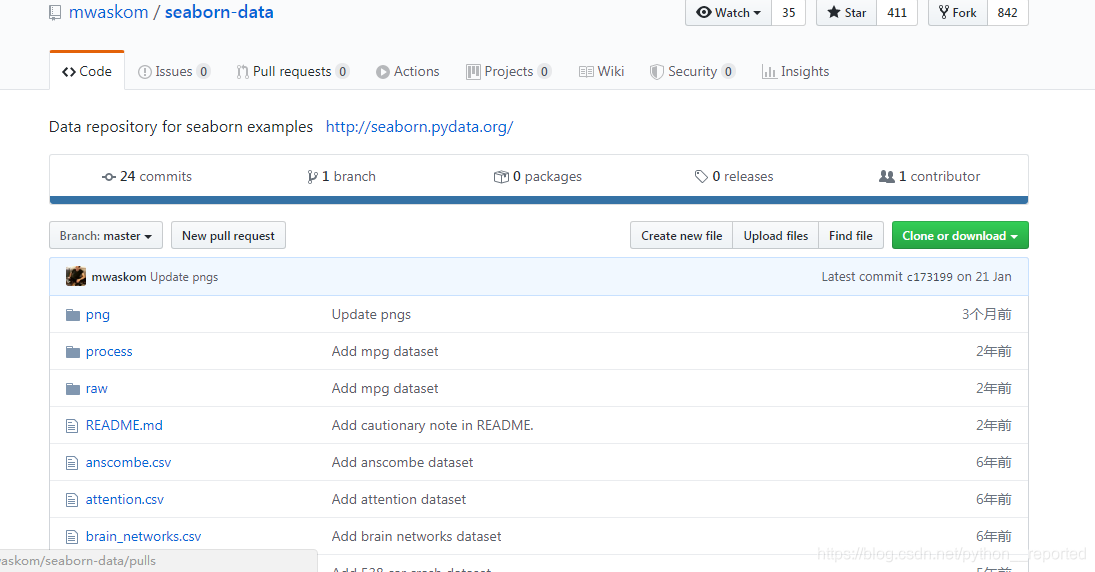
Task: Open the process folder
Action: (x=109, y=352)
